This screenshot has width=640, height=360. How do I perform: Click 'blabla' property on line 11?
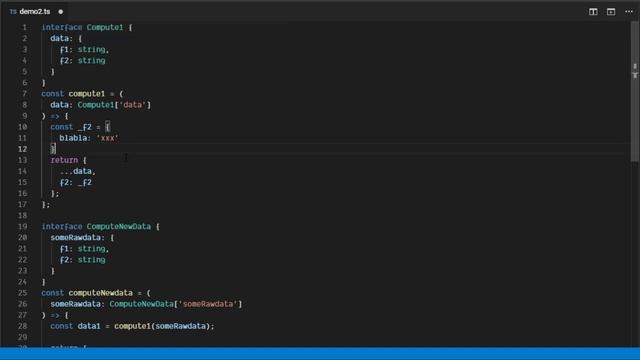[73, 138]
